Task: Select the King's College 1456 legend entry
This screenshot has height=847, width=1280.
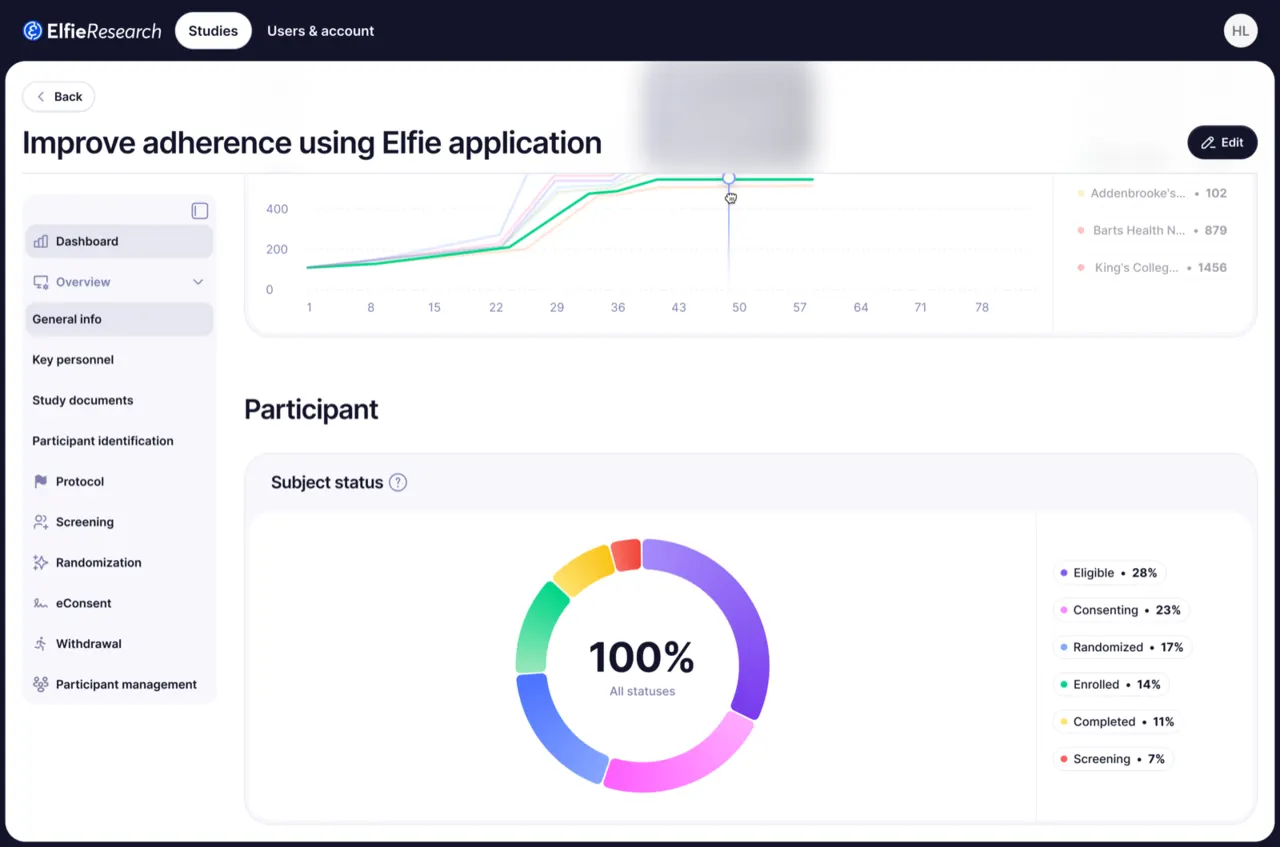Action: click(1152, 267)
